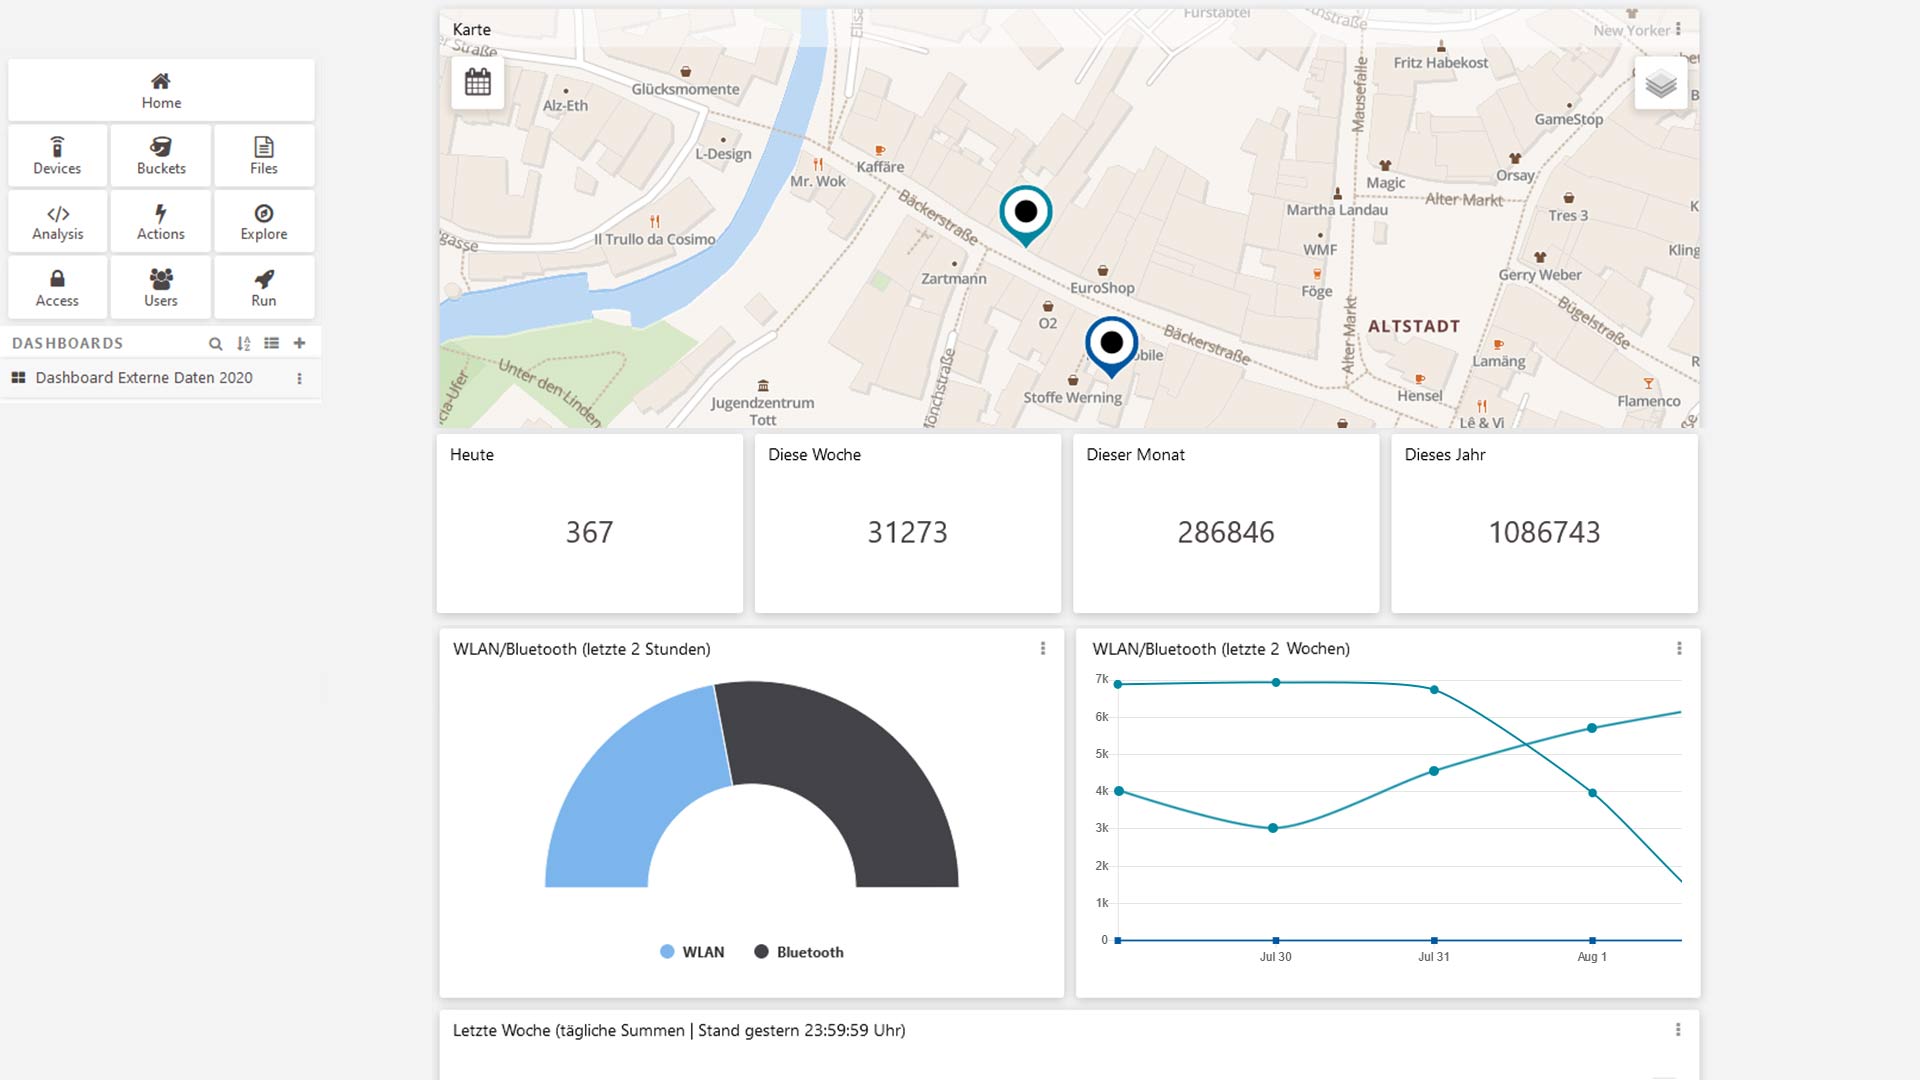Open options menu of 2 Stunden chart
The height and width of the screenshot is (1080, 1920).
(1043, 649)
